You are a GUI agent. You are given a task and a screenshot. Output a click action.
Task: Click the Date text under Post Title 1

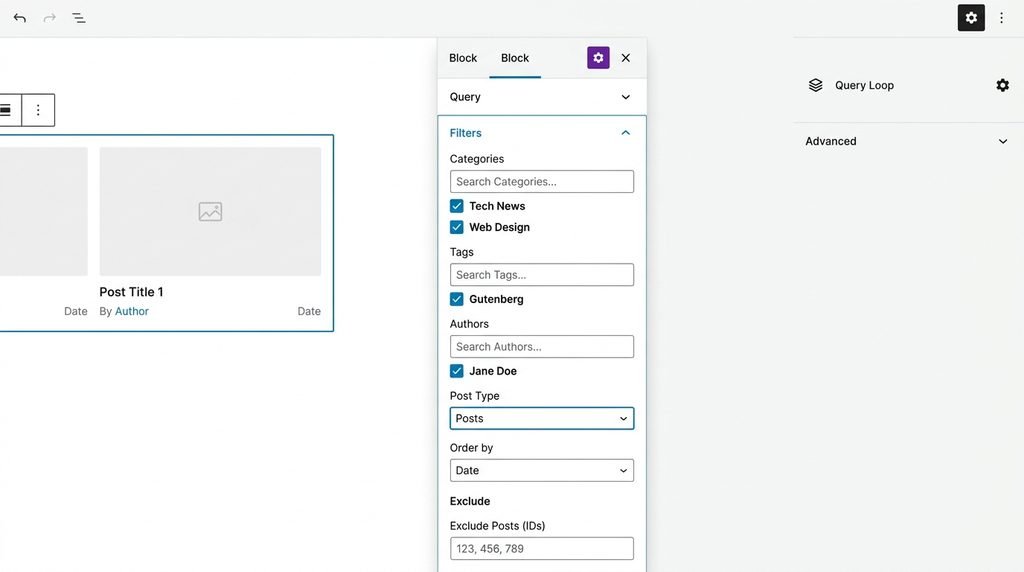click(309, 311)
